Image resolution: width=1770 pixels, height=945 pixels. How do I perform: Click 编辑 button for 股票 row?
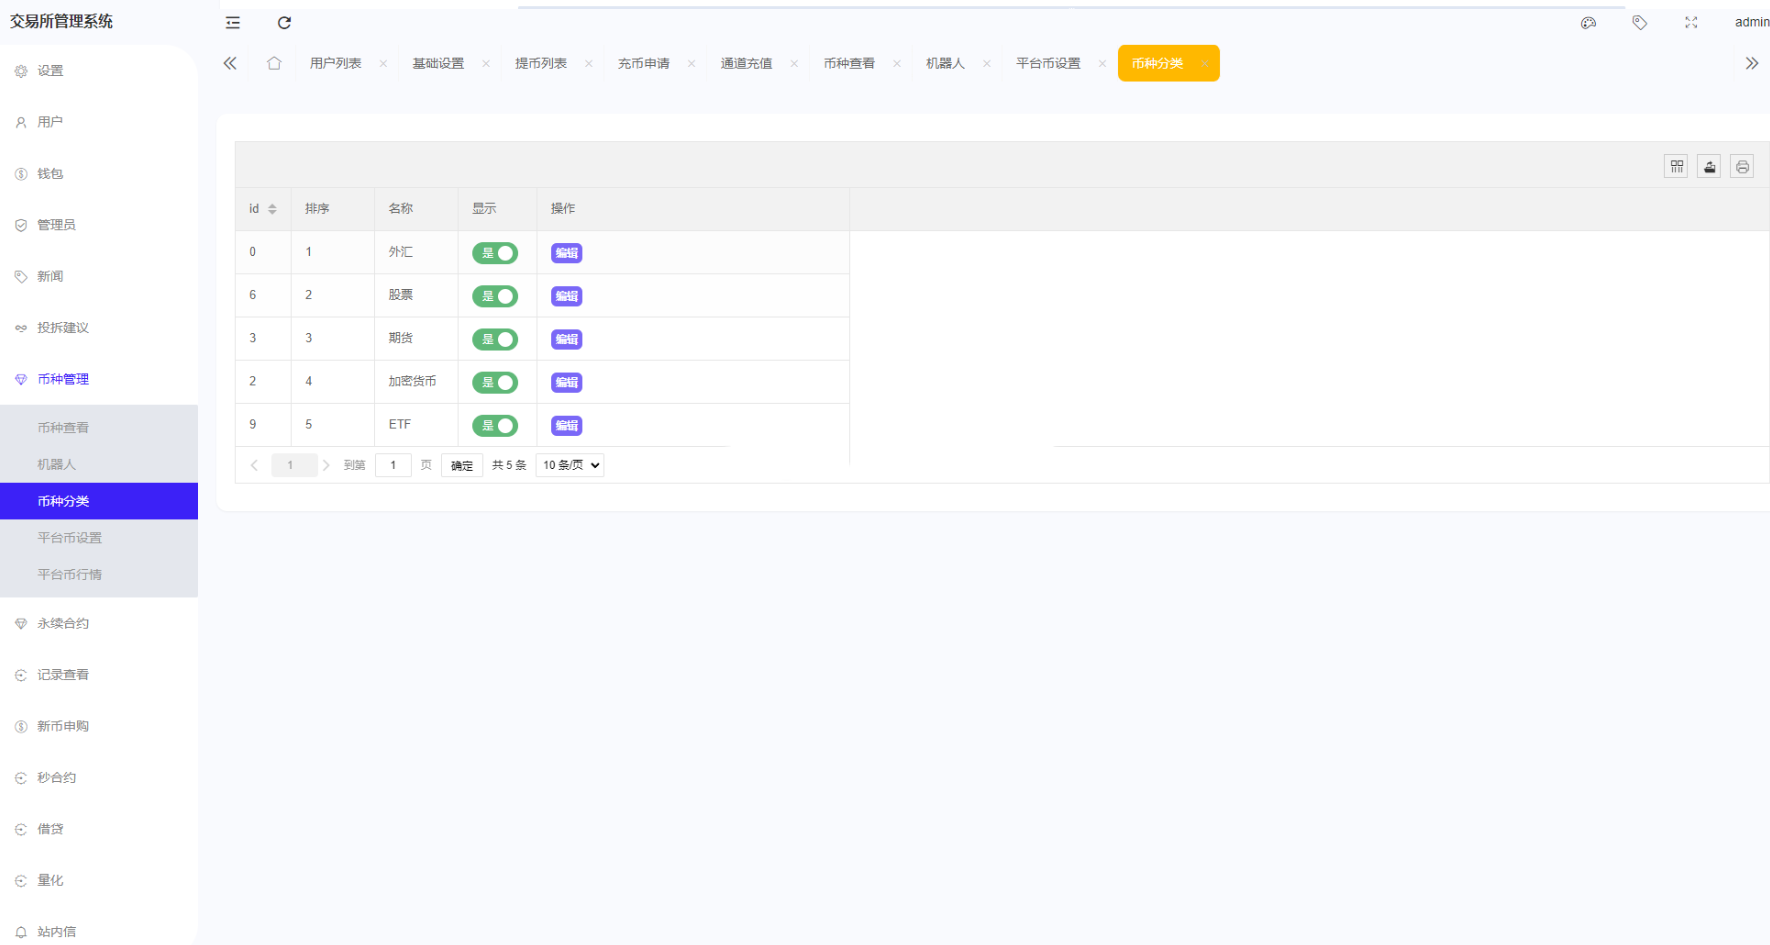tap(566, 296)
